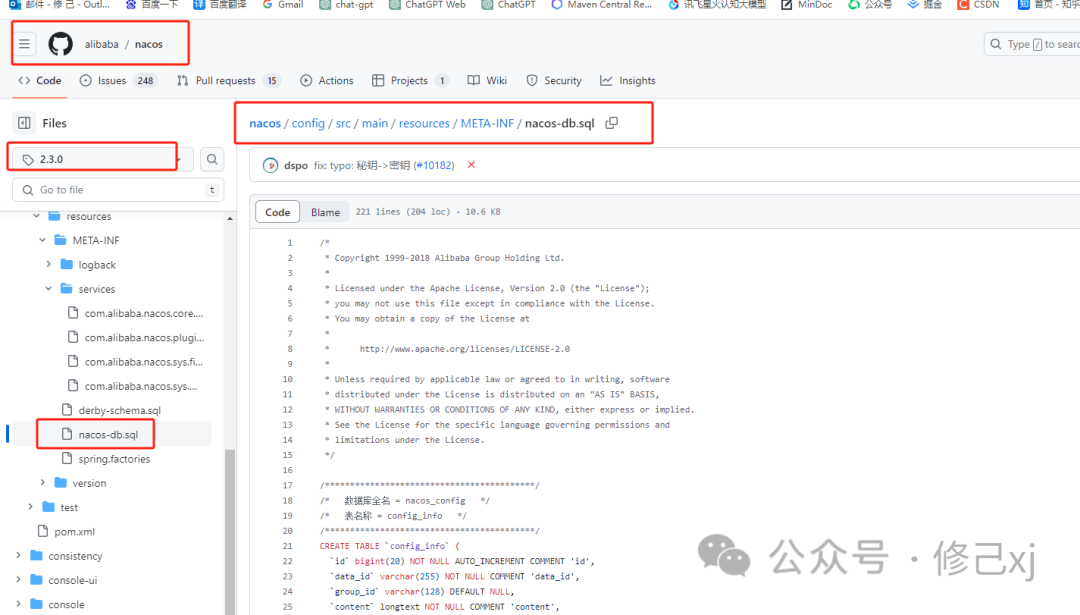Screen dimensions: 1080x615
Task: Collapse the services folder chevron
Action: (49, 289)
